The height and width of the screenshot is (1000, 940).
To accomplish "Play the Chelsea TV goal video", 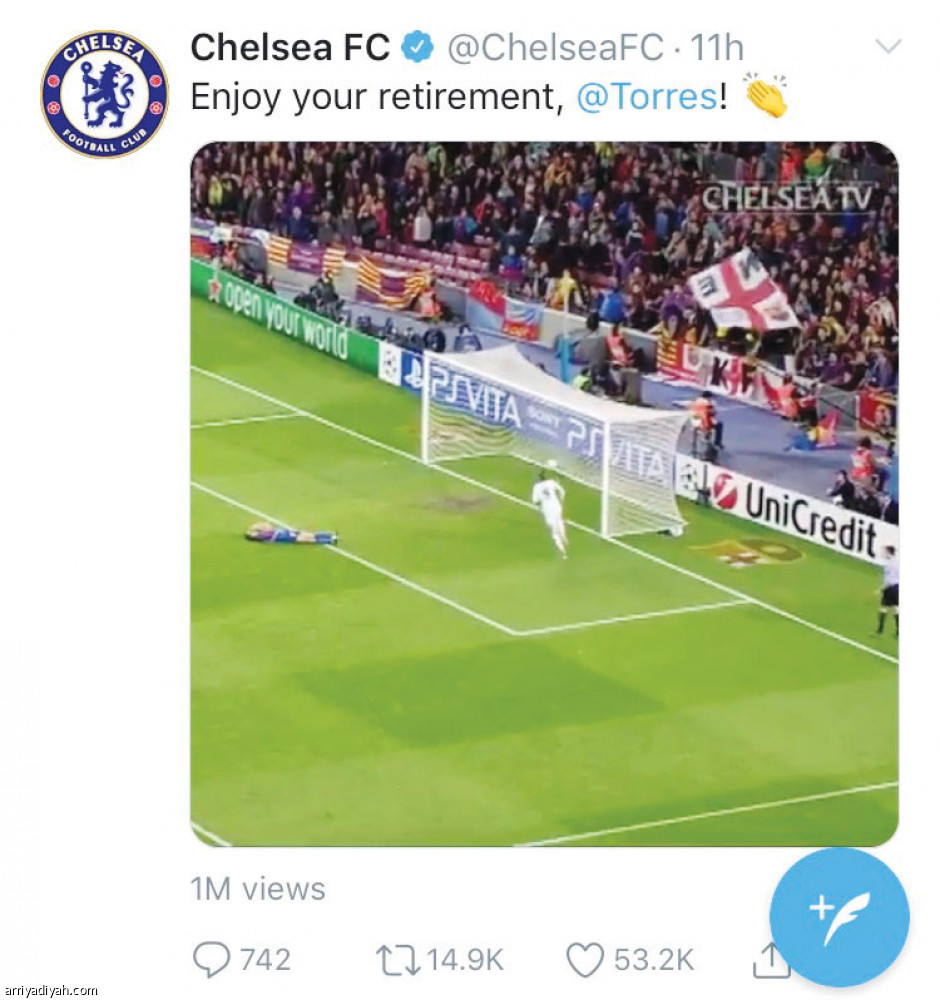I will [x=544, y=494].
